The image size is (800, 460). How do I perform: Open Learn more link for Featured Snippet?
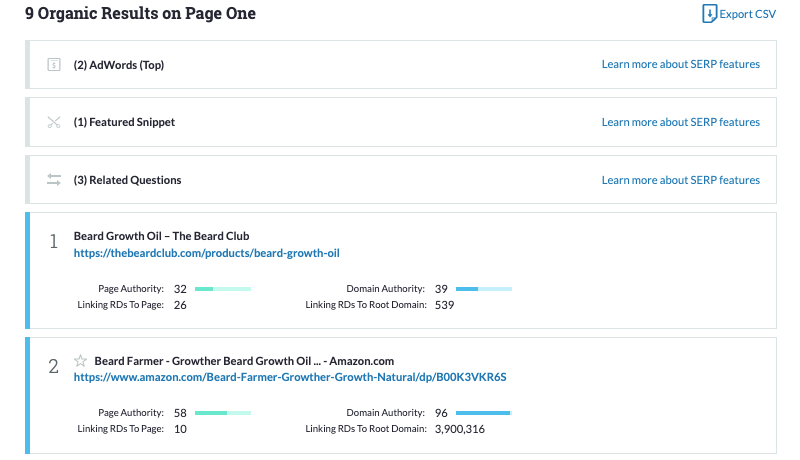coord(680,123)
